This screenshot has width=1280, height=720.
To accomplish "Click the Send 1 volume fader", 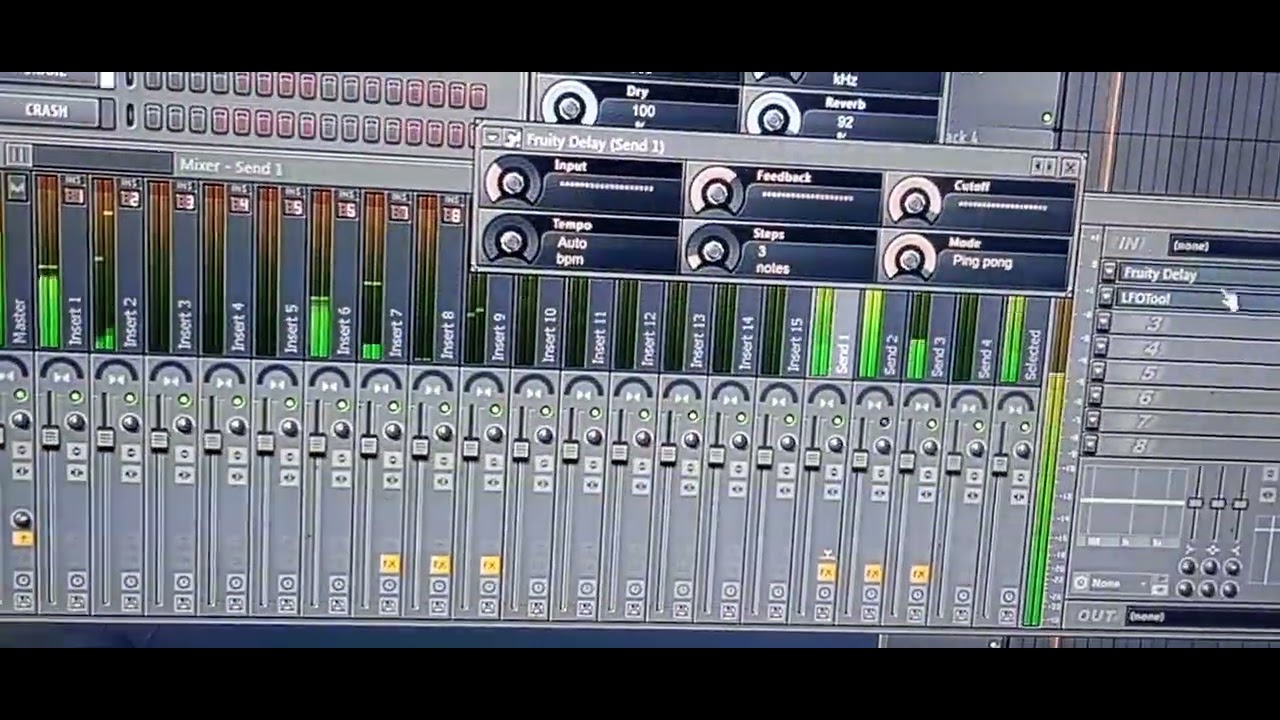I will [811, 458].
